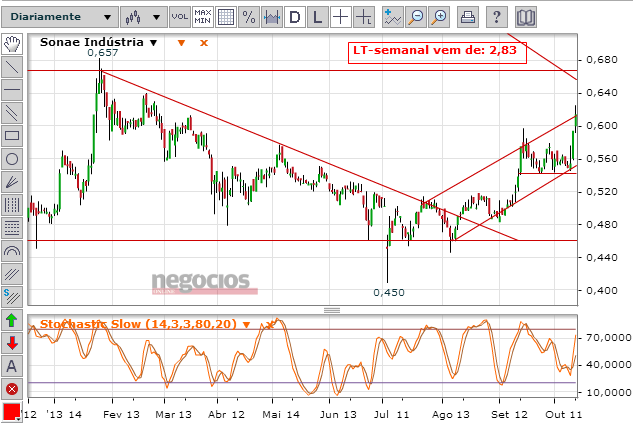
Task: Zoom in on the chart
Action: pyautogui.click(x=439, y=17)
